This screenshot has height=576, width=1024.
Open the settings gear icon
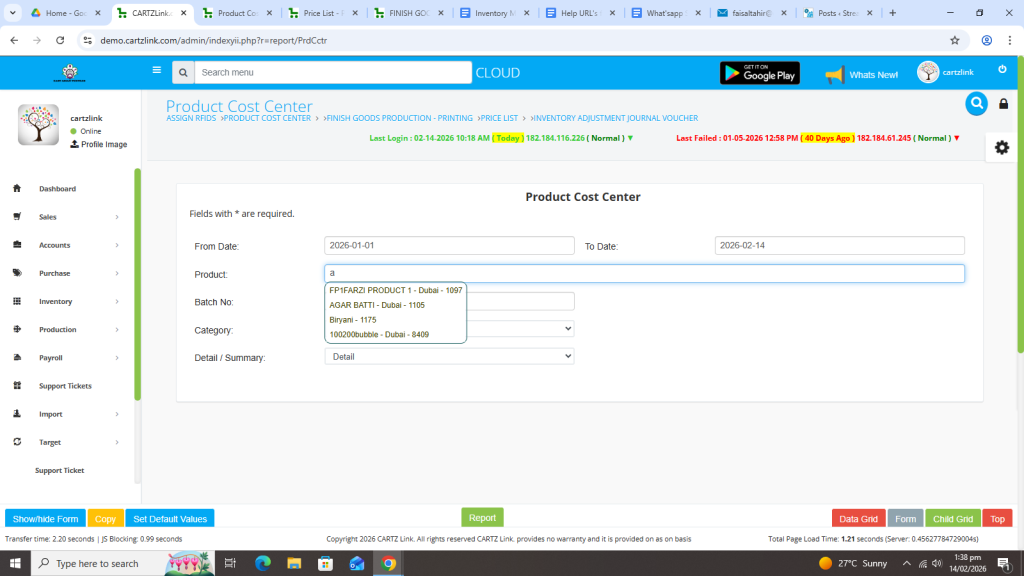(x=1001, y=147)
